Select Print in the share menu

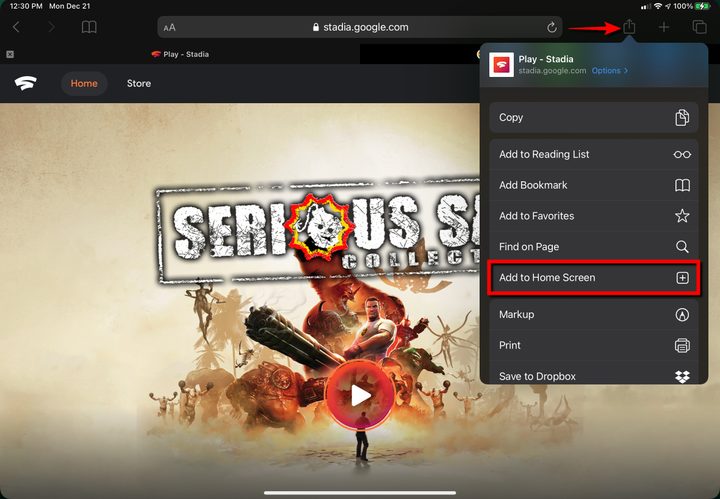tap(594, 346)
